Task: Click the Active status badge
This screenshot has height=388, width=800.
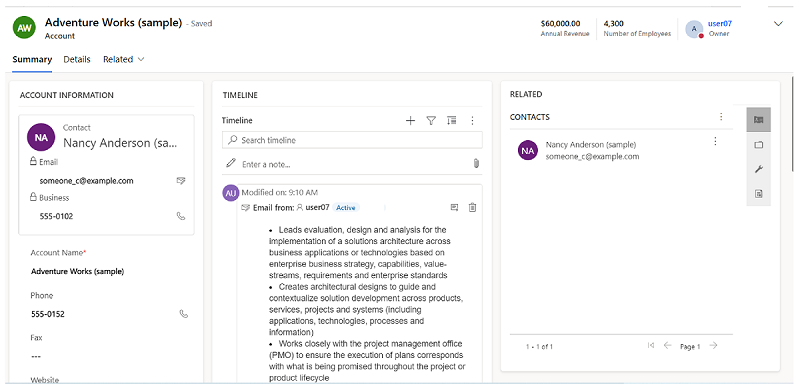Action: coord(346,208)
